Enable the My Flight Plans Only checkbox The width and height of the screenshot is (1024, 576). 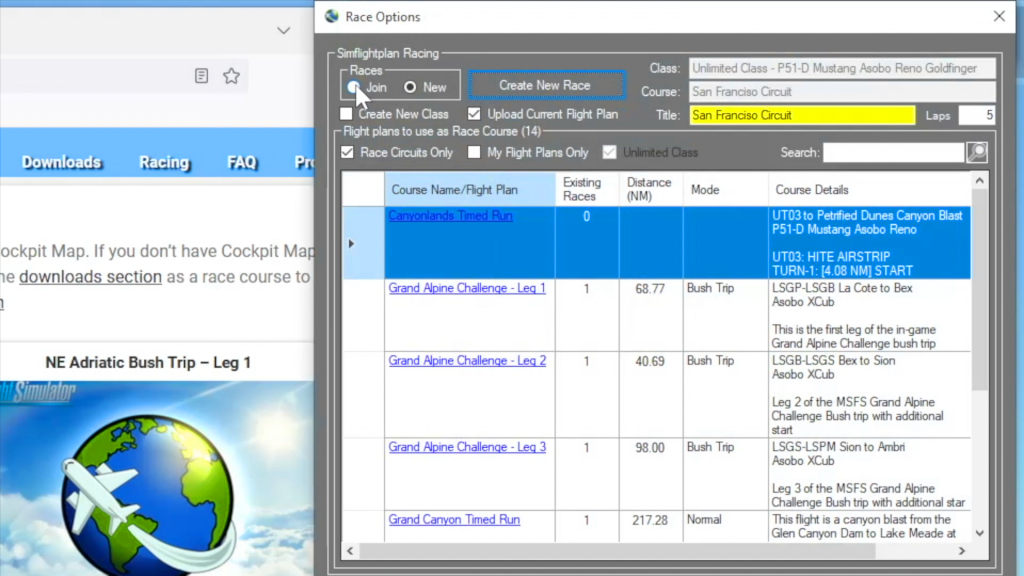pyautogui.click(x=475, y=152)
